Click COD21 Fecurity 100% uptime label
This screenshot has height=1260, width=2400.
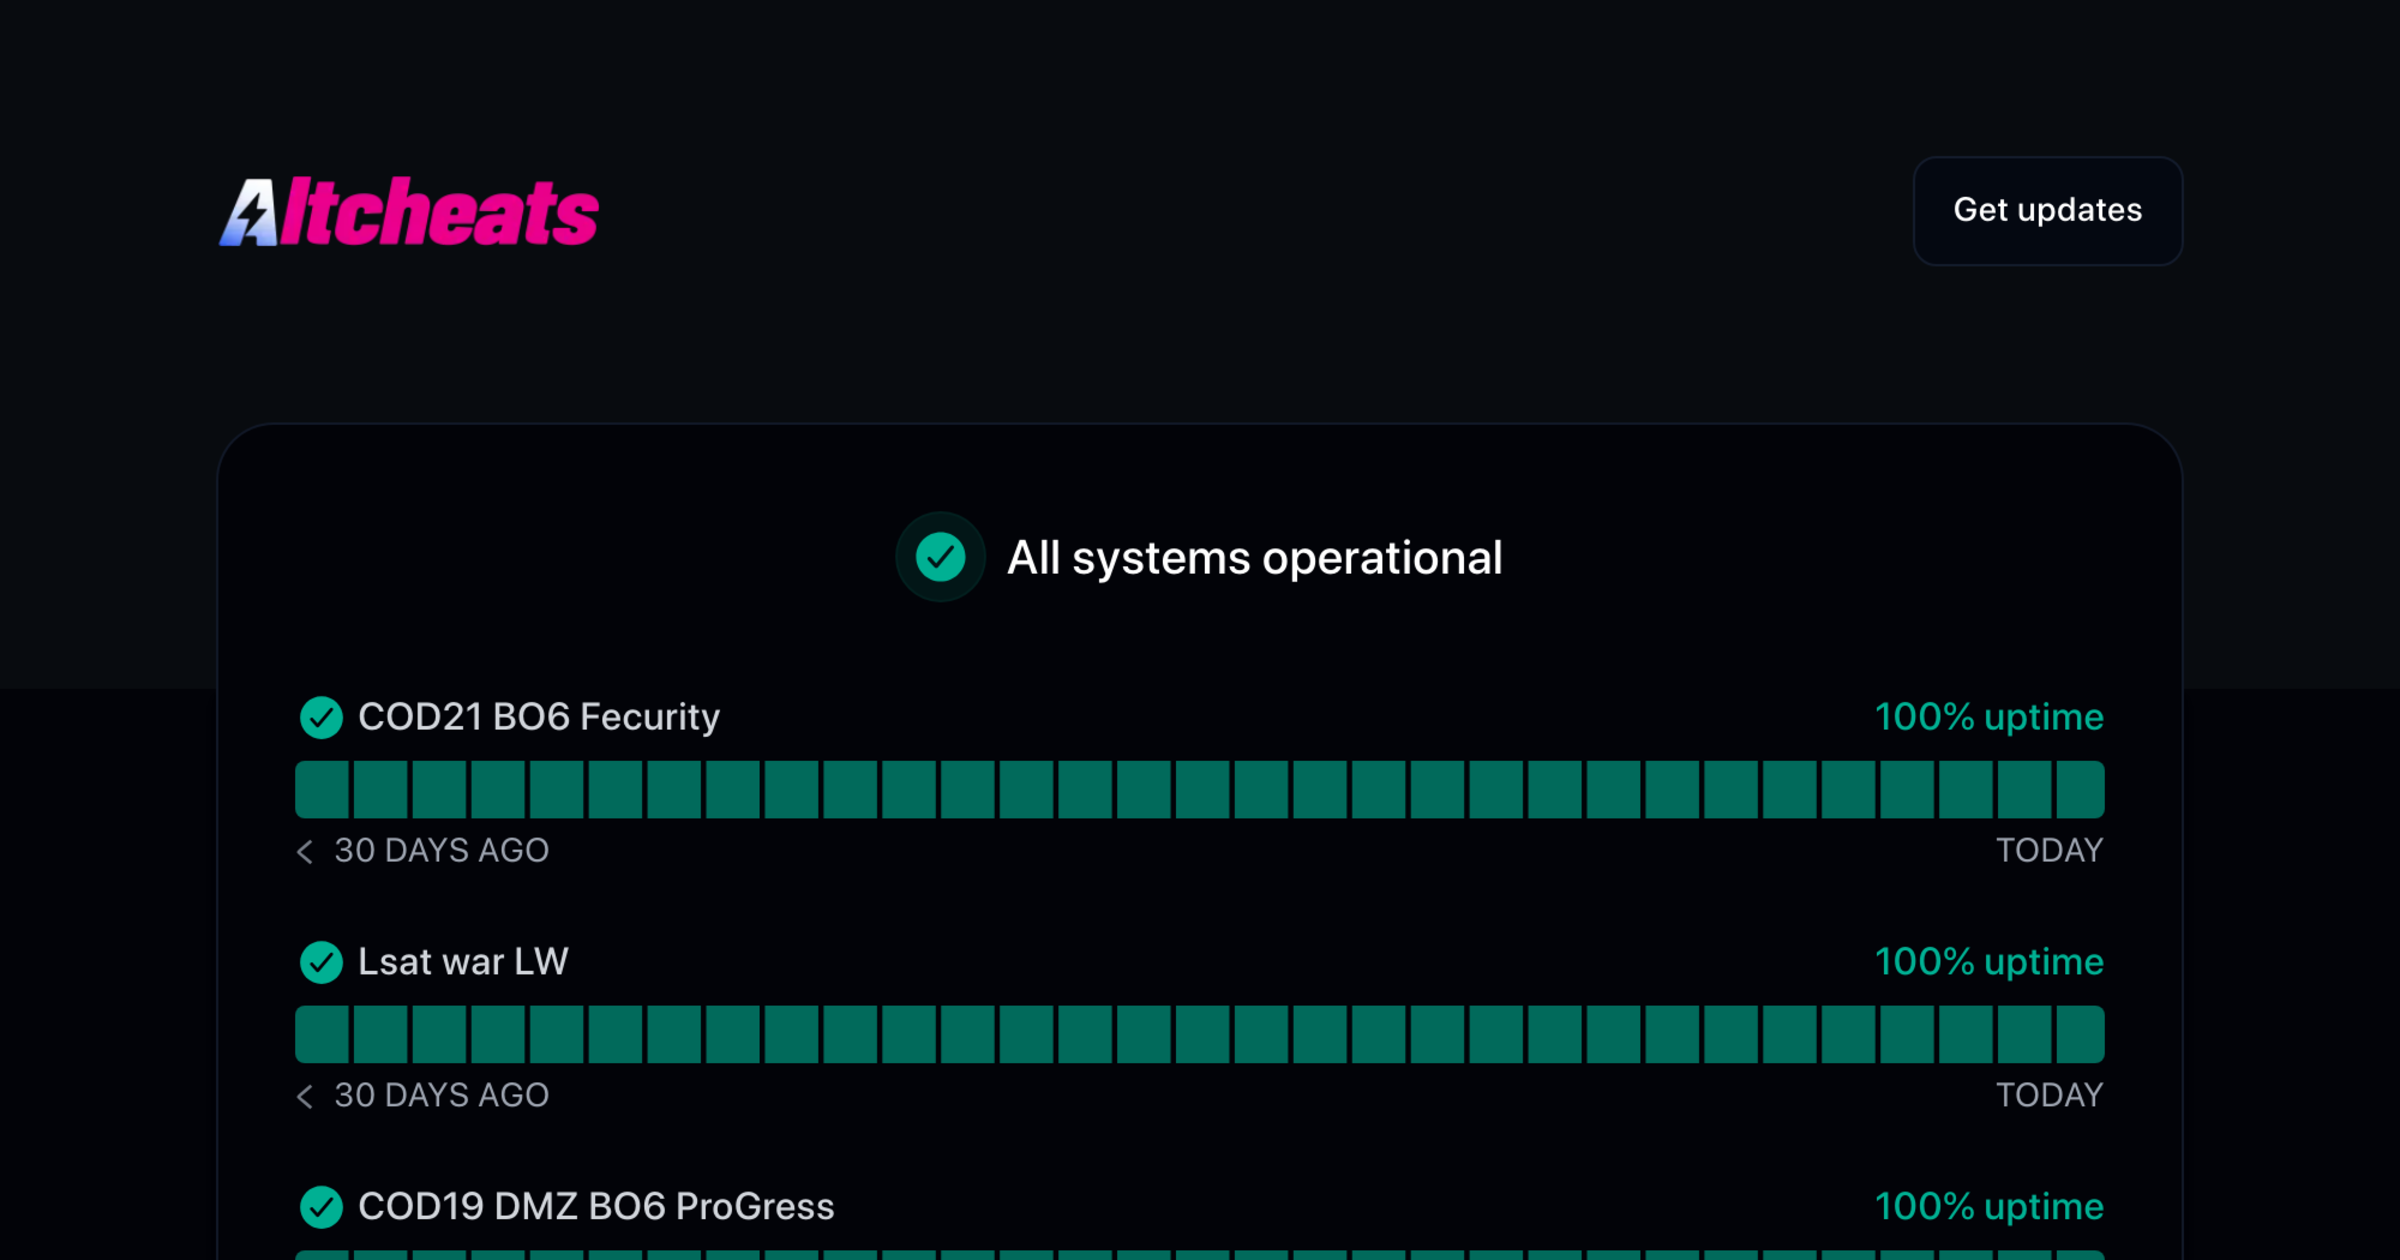click(1988, 717)
